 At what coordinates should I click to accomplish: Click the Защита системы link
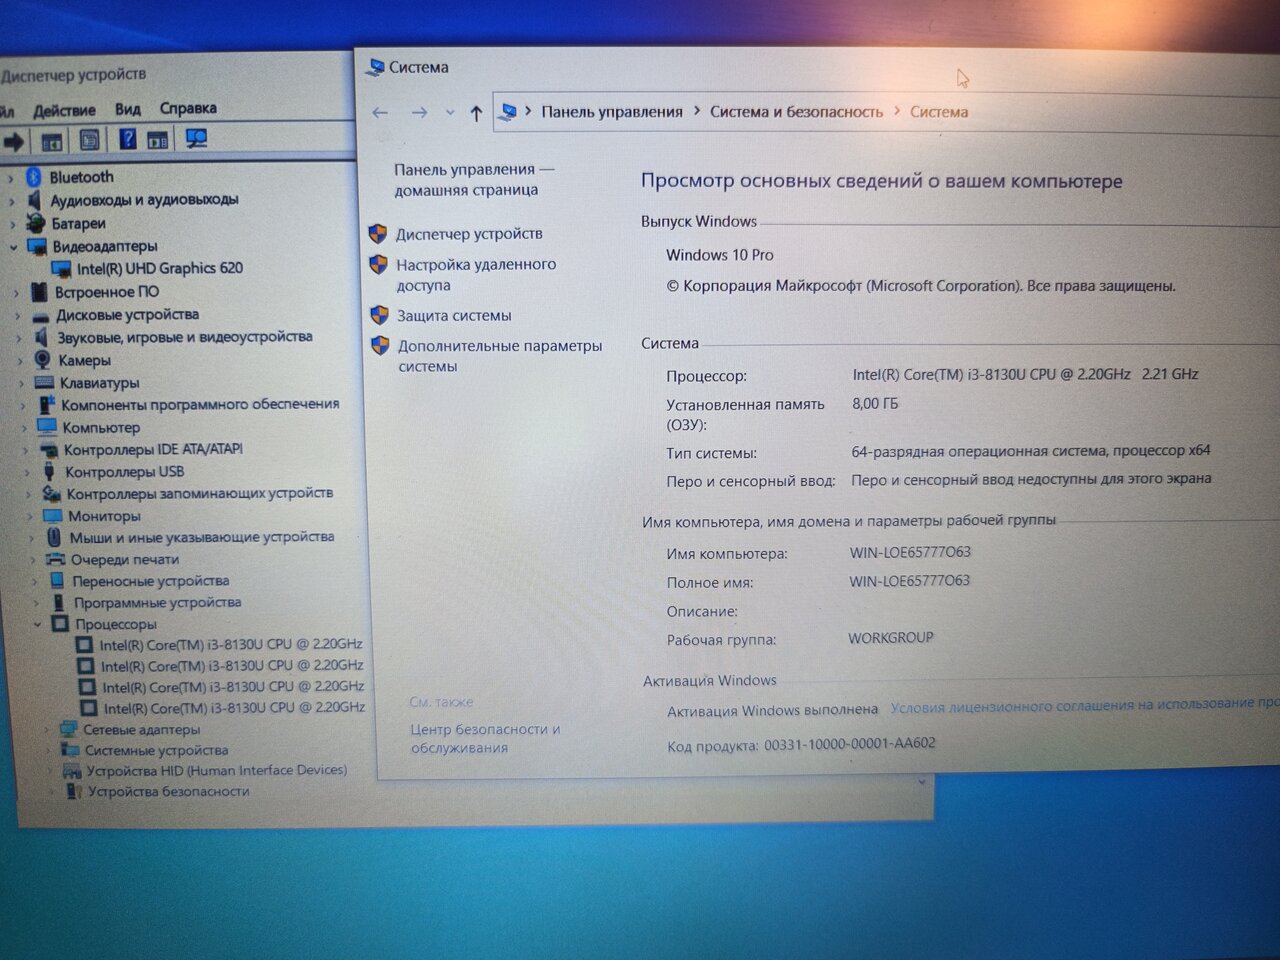point(454,315)
